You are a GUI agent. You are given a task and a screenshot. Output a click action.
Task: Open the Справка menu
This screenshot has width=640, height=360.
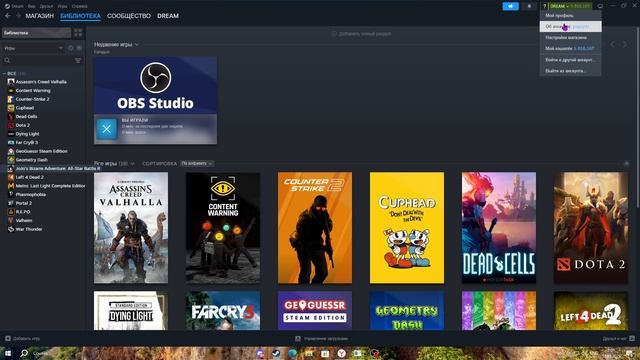79,6
